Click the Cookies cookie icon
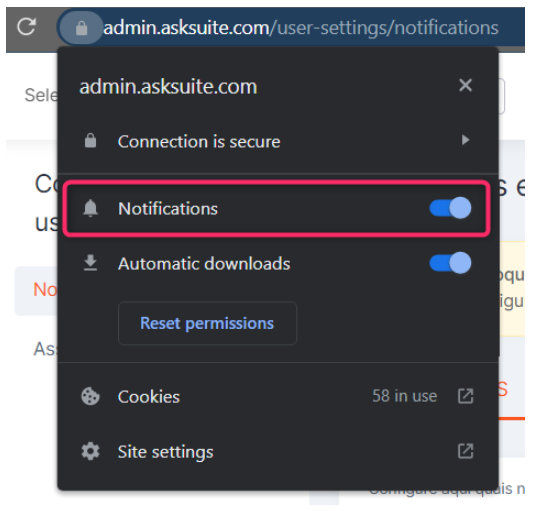The width and height of the screenshot is (547, 511). [x=90, y=396]
